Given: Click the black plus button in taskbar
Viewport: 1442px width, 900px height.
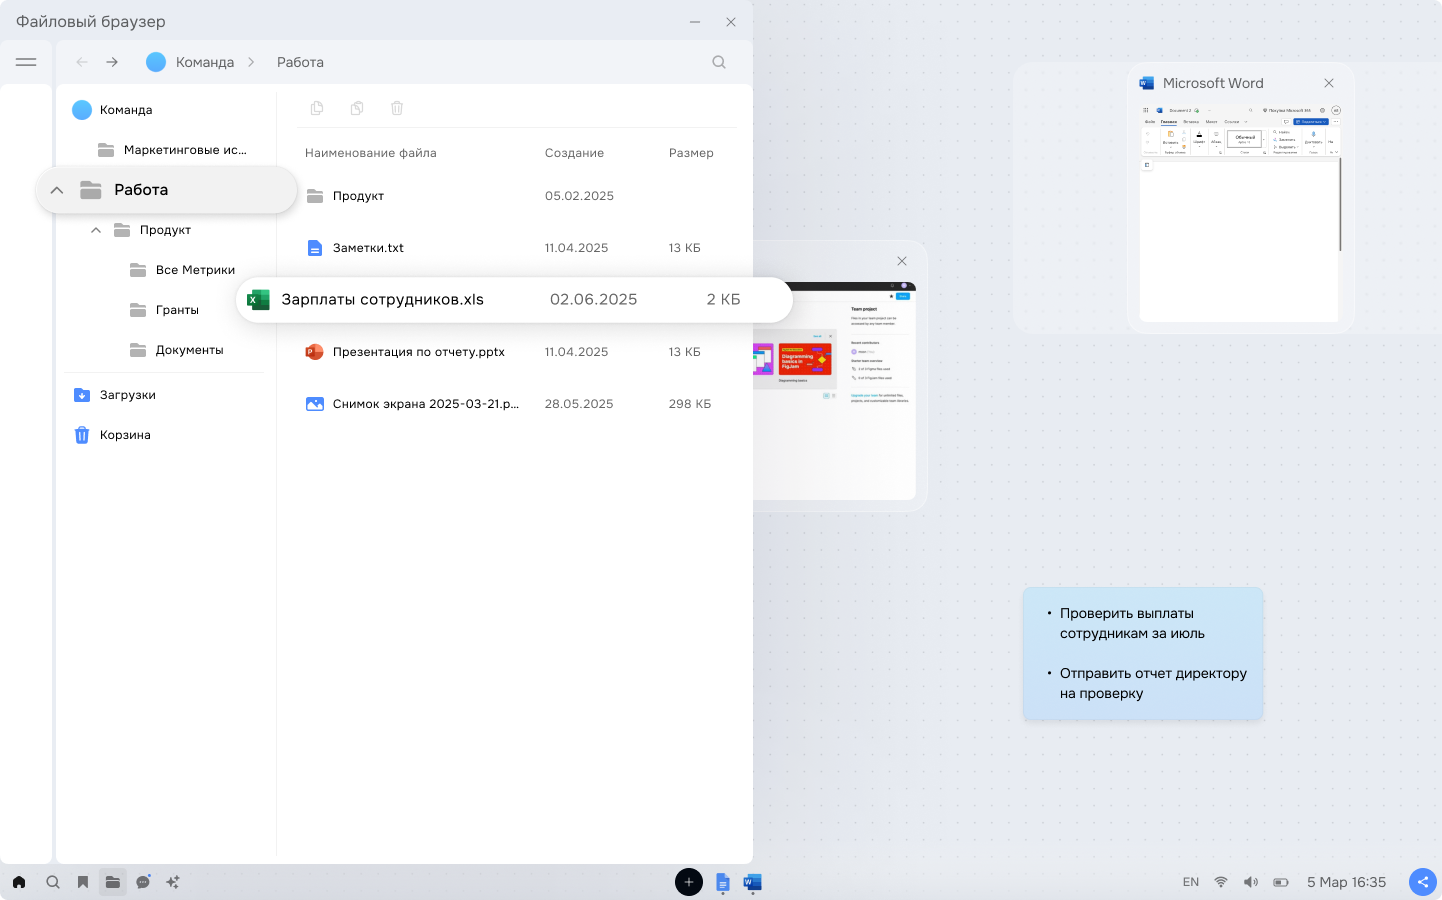Looking at the screenshot, I should point(689,882).
